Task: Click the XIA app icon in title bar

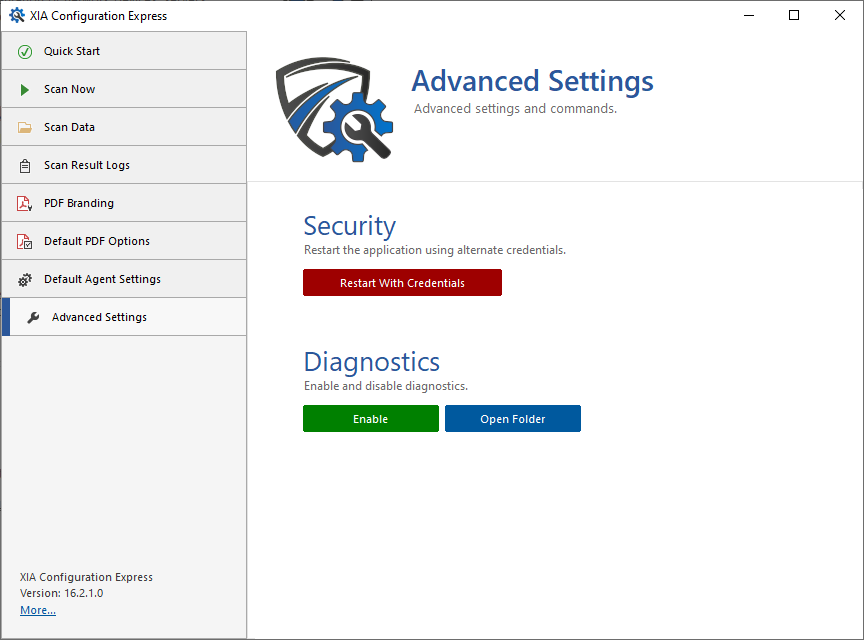Action: tap(17, 15)
